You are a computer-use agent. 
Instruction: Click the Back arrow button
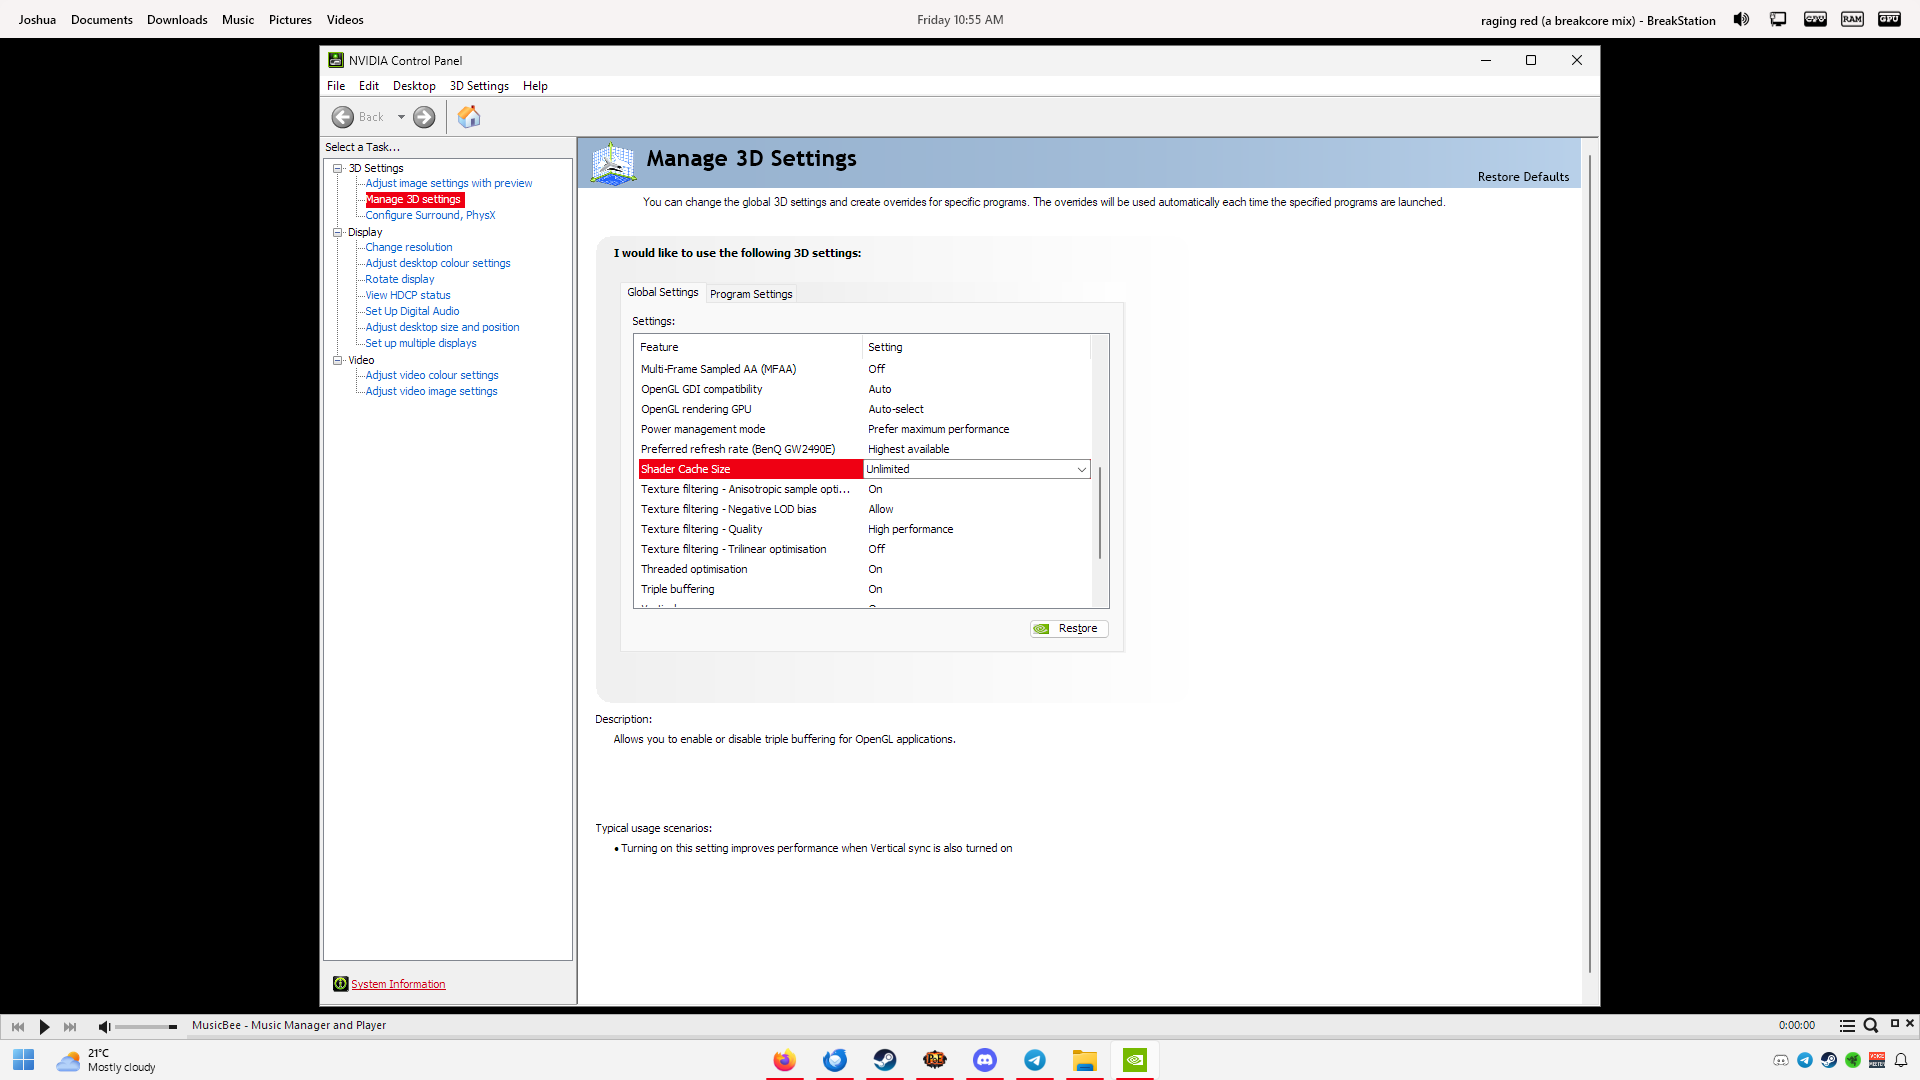point(343,117)
